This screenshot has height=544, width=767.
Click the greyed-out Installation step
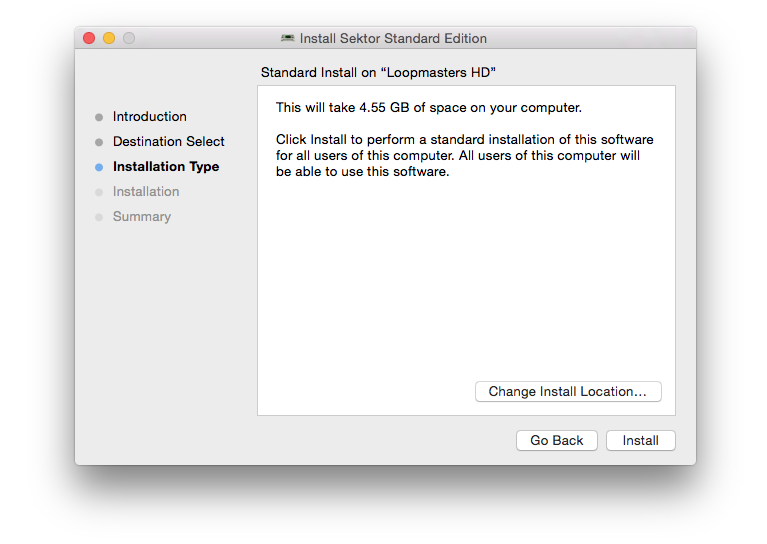pos(146,192)
